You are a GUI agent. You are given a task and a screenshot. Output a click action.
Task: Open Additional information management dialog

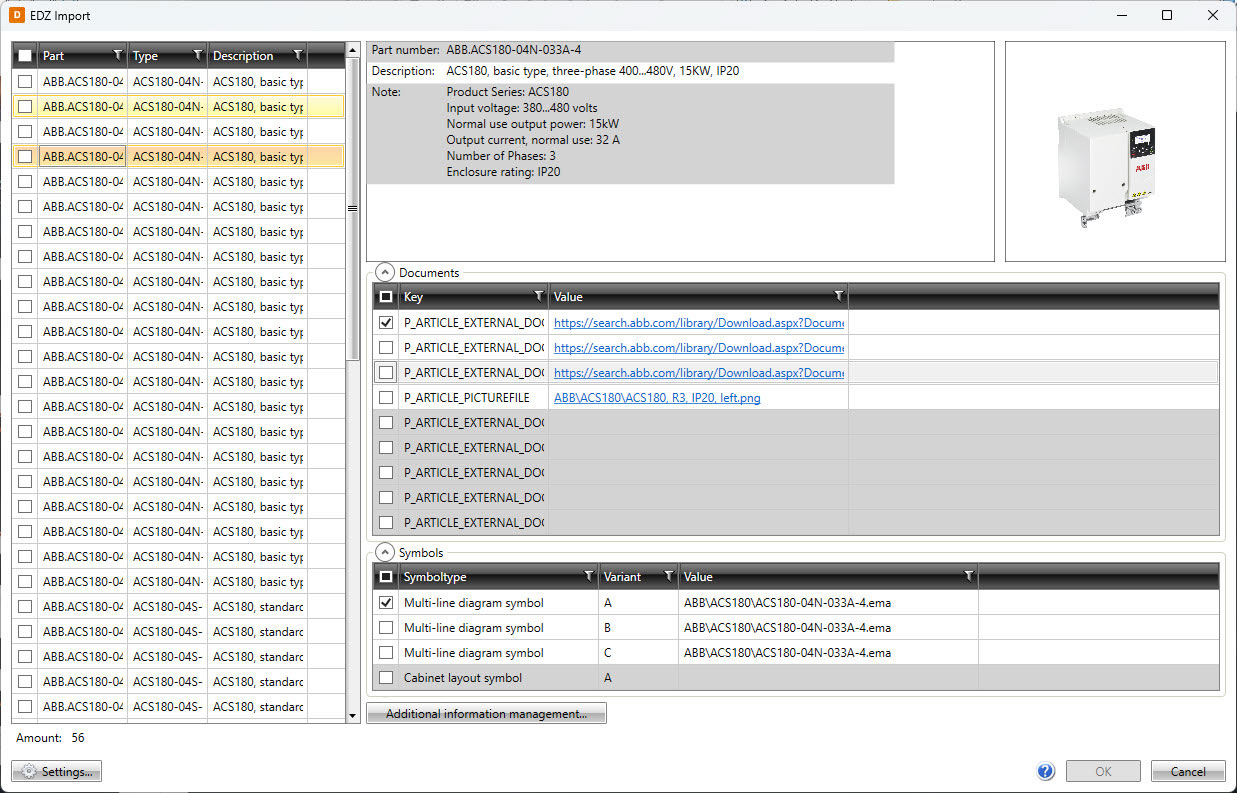tap(486, 714)
